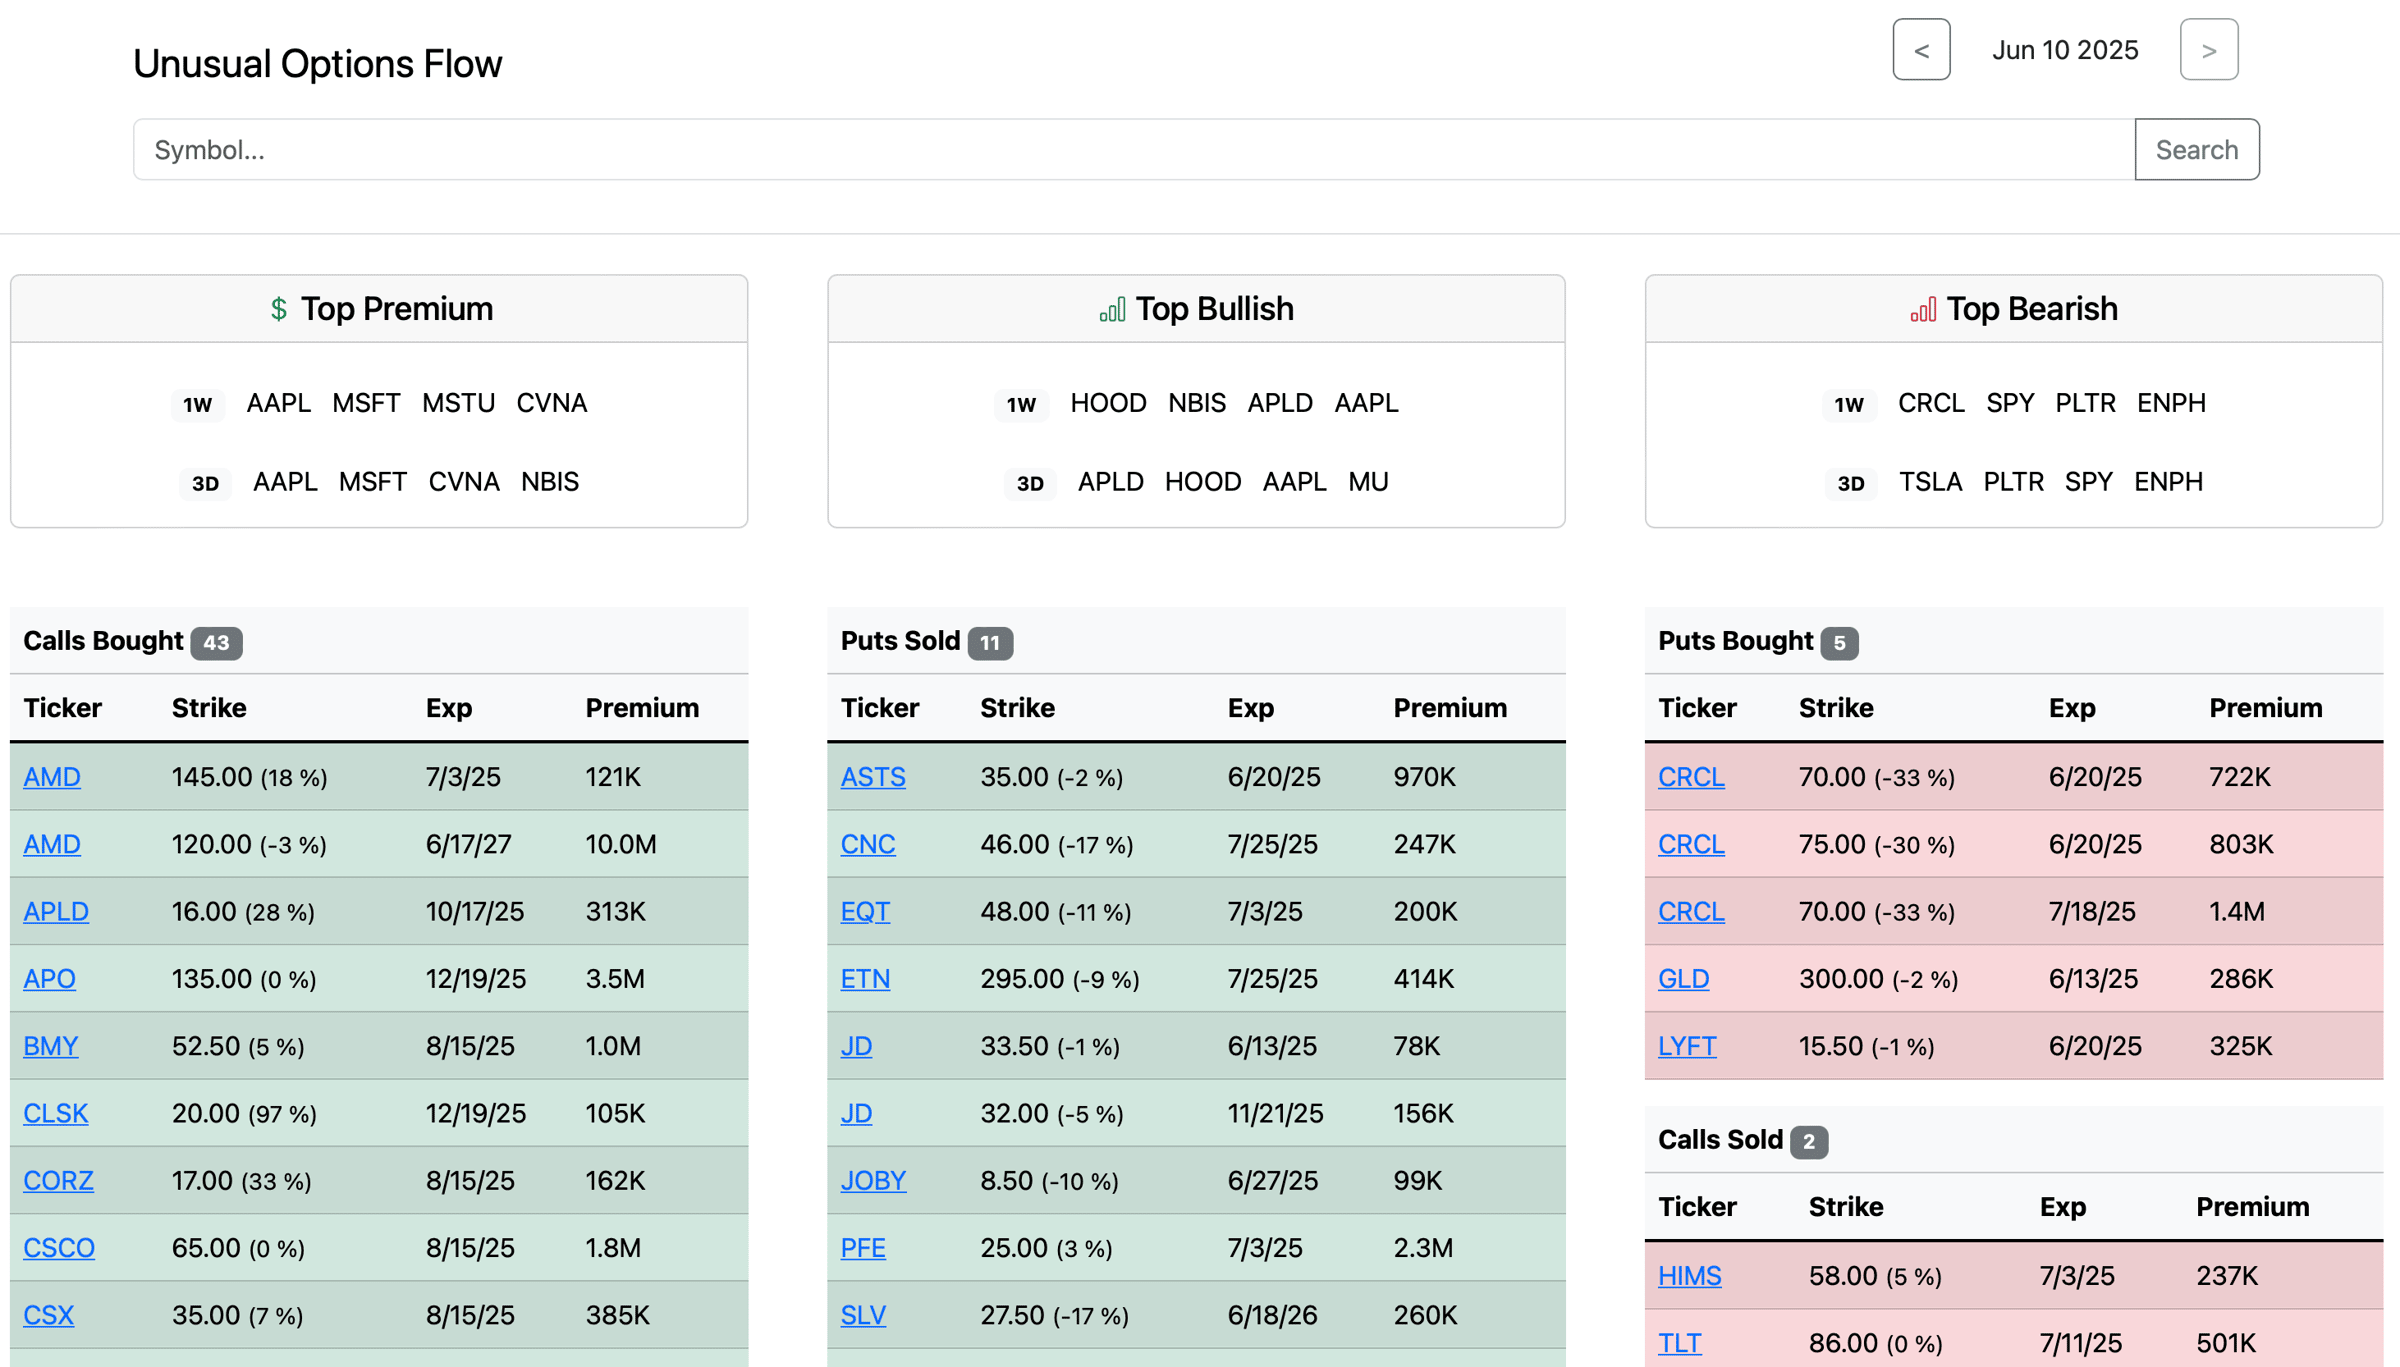Select NBIS in Top Premium 3D row
This screenshot has height=1367, width=2400.
pyautogui.click(x=550, y=482)
